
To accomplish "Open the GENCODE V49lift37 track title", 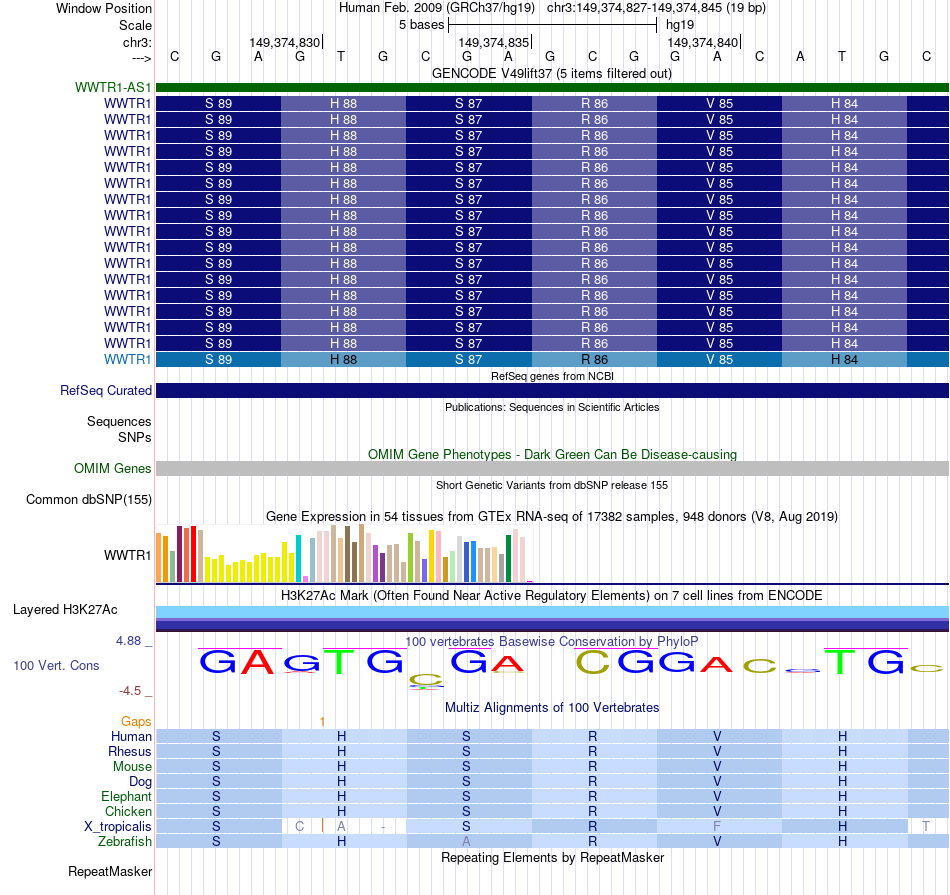I will pyautogui.click(x=552, y=73).
